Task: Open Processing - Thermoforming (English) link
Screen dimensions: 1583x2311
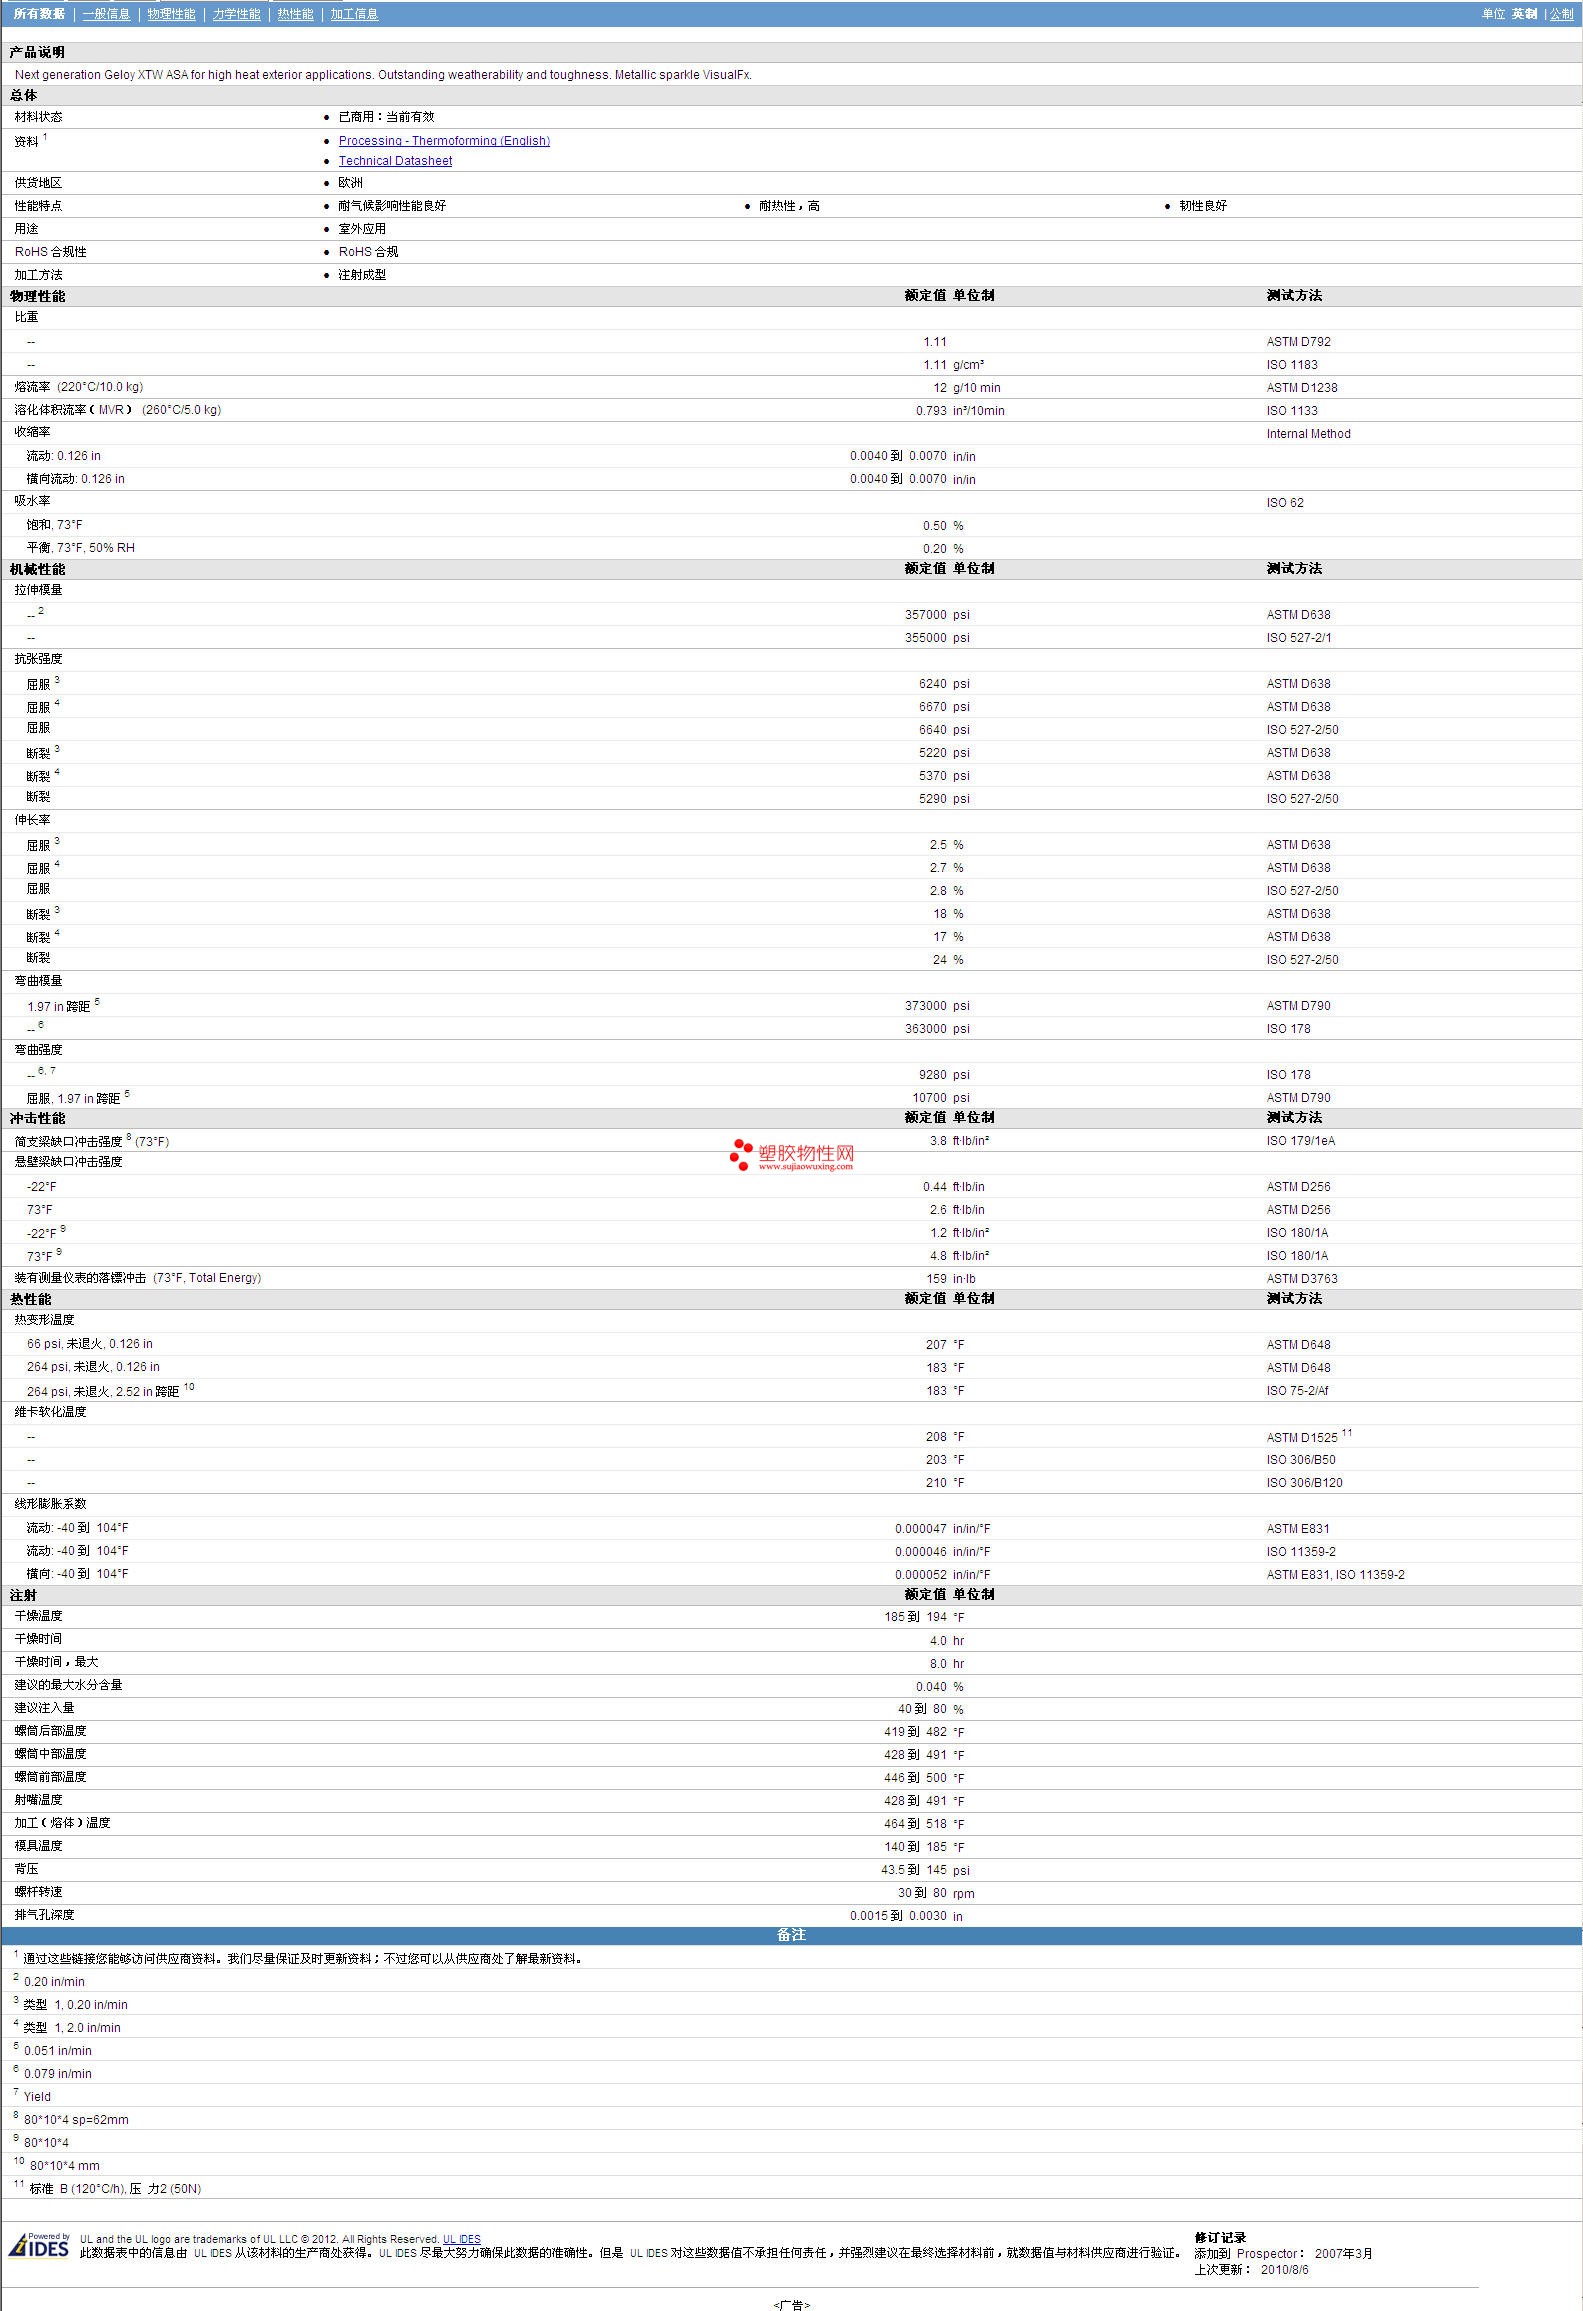Action: click(444, 141)
